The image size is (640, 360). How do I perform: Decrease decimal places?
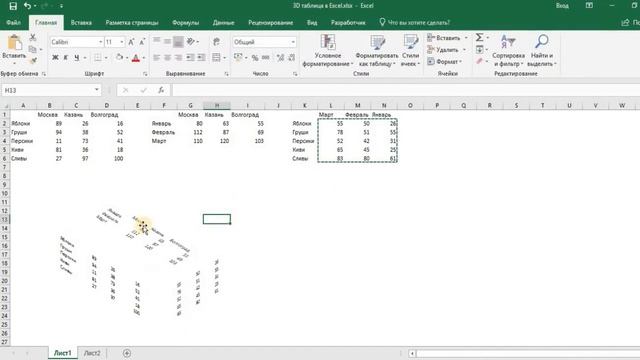tap(291, 58)
